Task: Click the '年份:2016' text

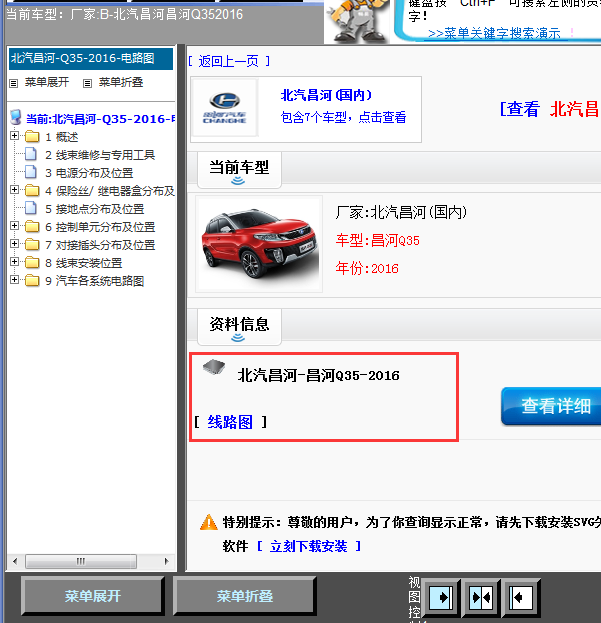Action: (x=367, y=268)
